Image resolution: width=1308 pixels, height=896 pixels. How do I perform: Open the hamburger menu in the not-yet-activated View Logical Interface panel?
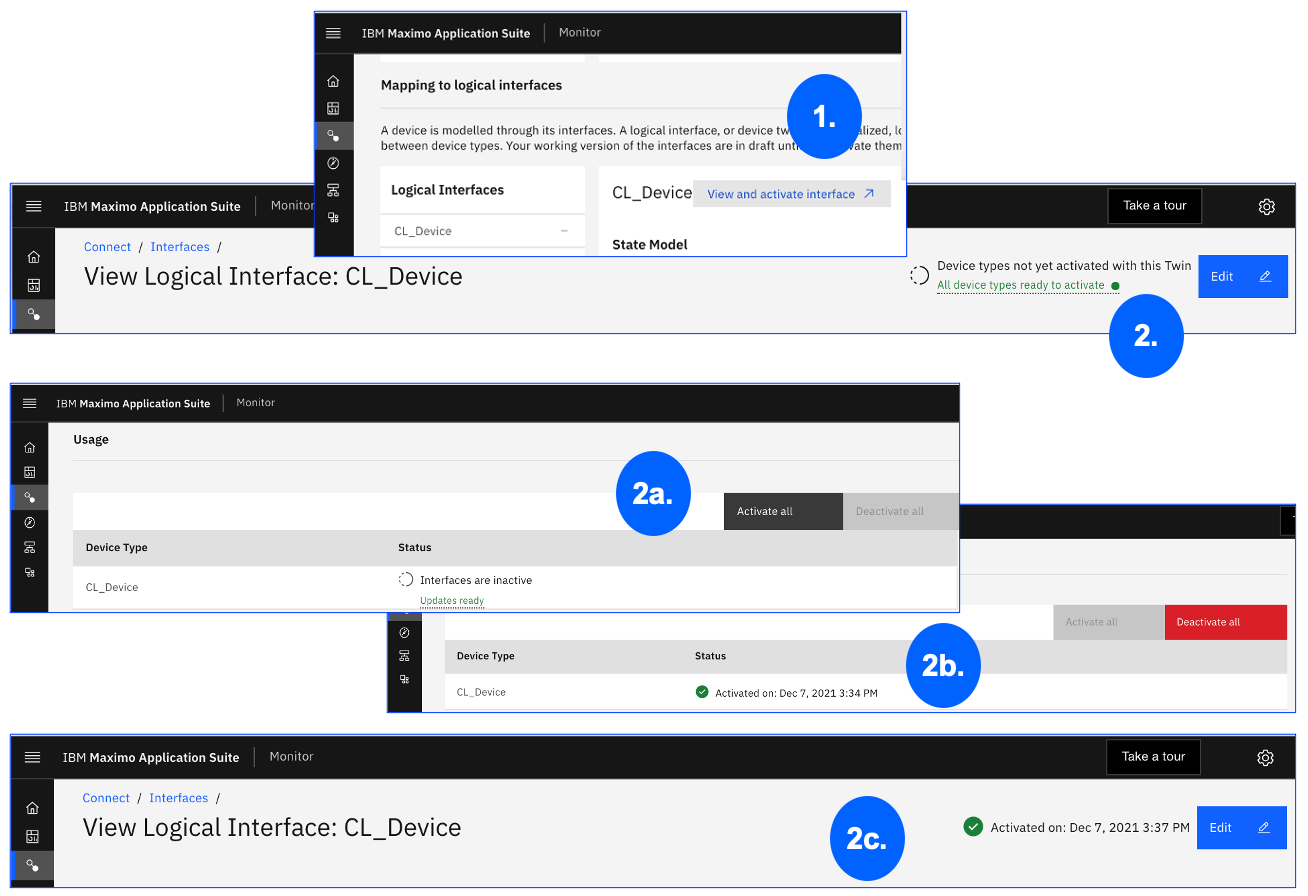[33, 206]
